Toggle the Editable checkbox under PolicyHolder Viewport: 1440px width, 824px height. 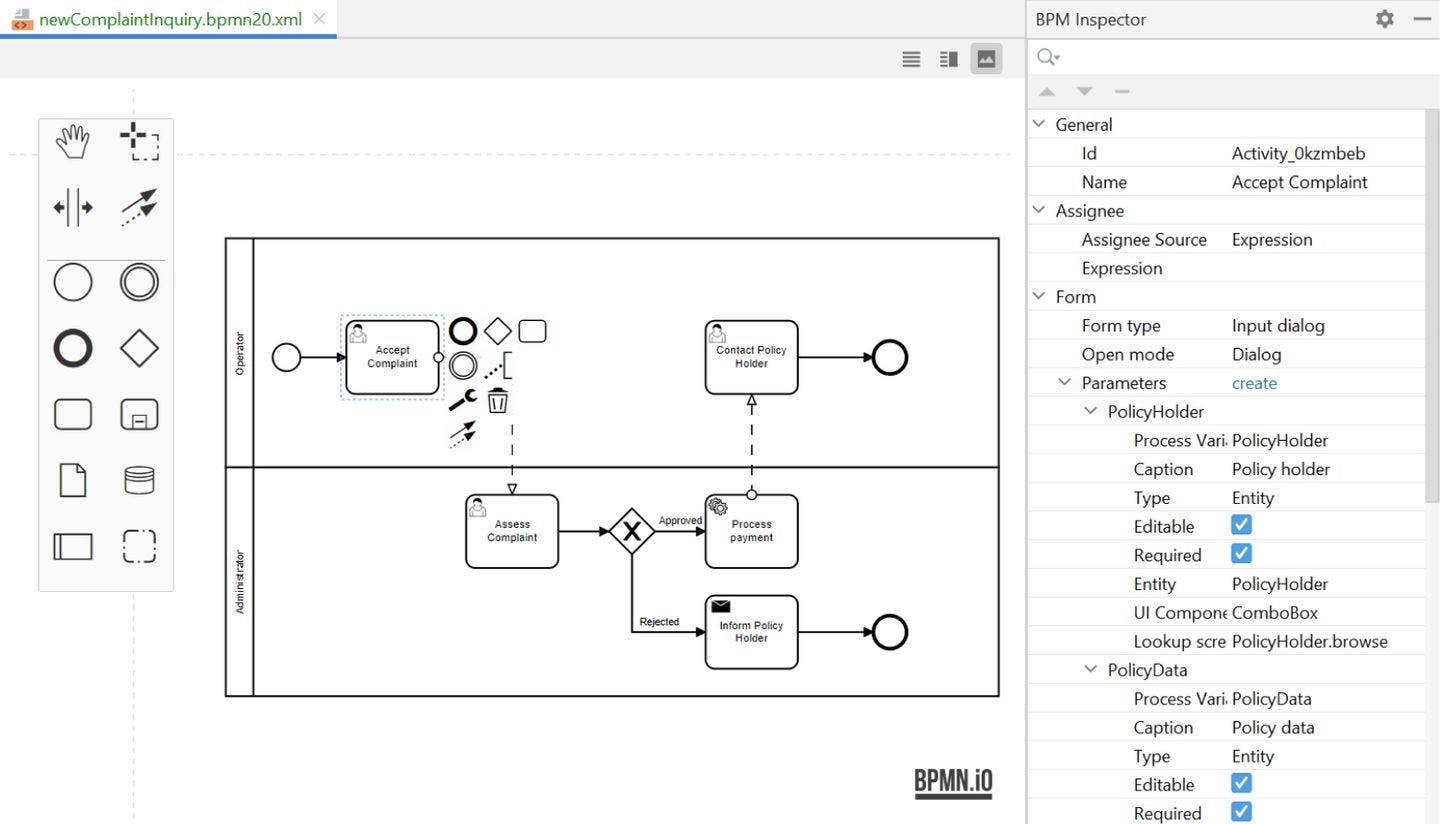coord(1241,524)
